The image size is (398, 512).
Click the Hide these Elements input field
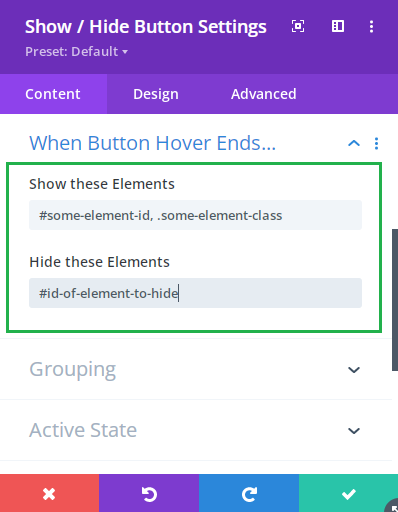pos(195,293)
